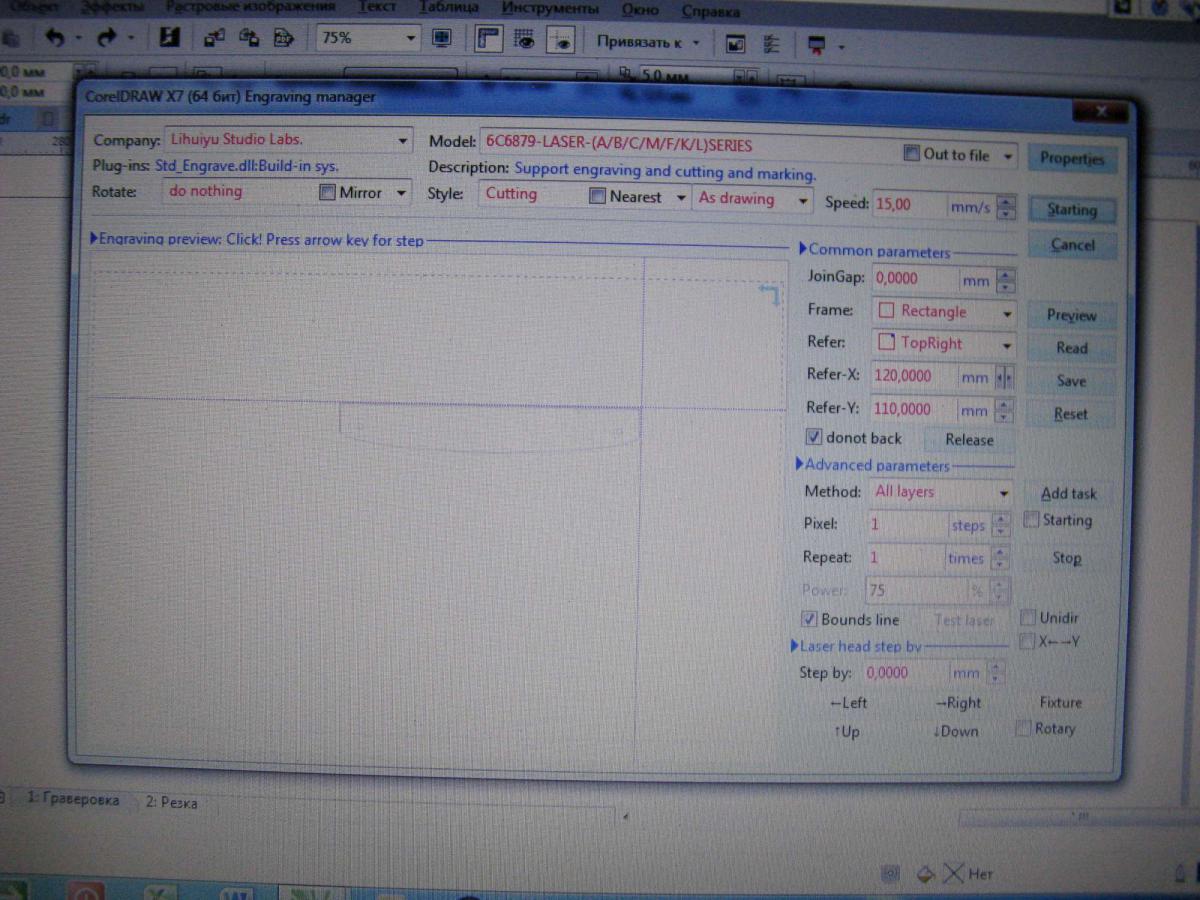Click the Cancel button
1200x900 pixels.
pos(1072,245)
